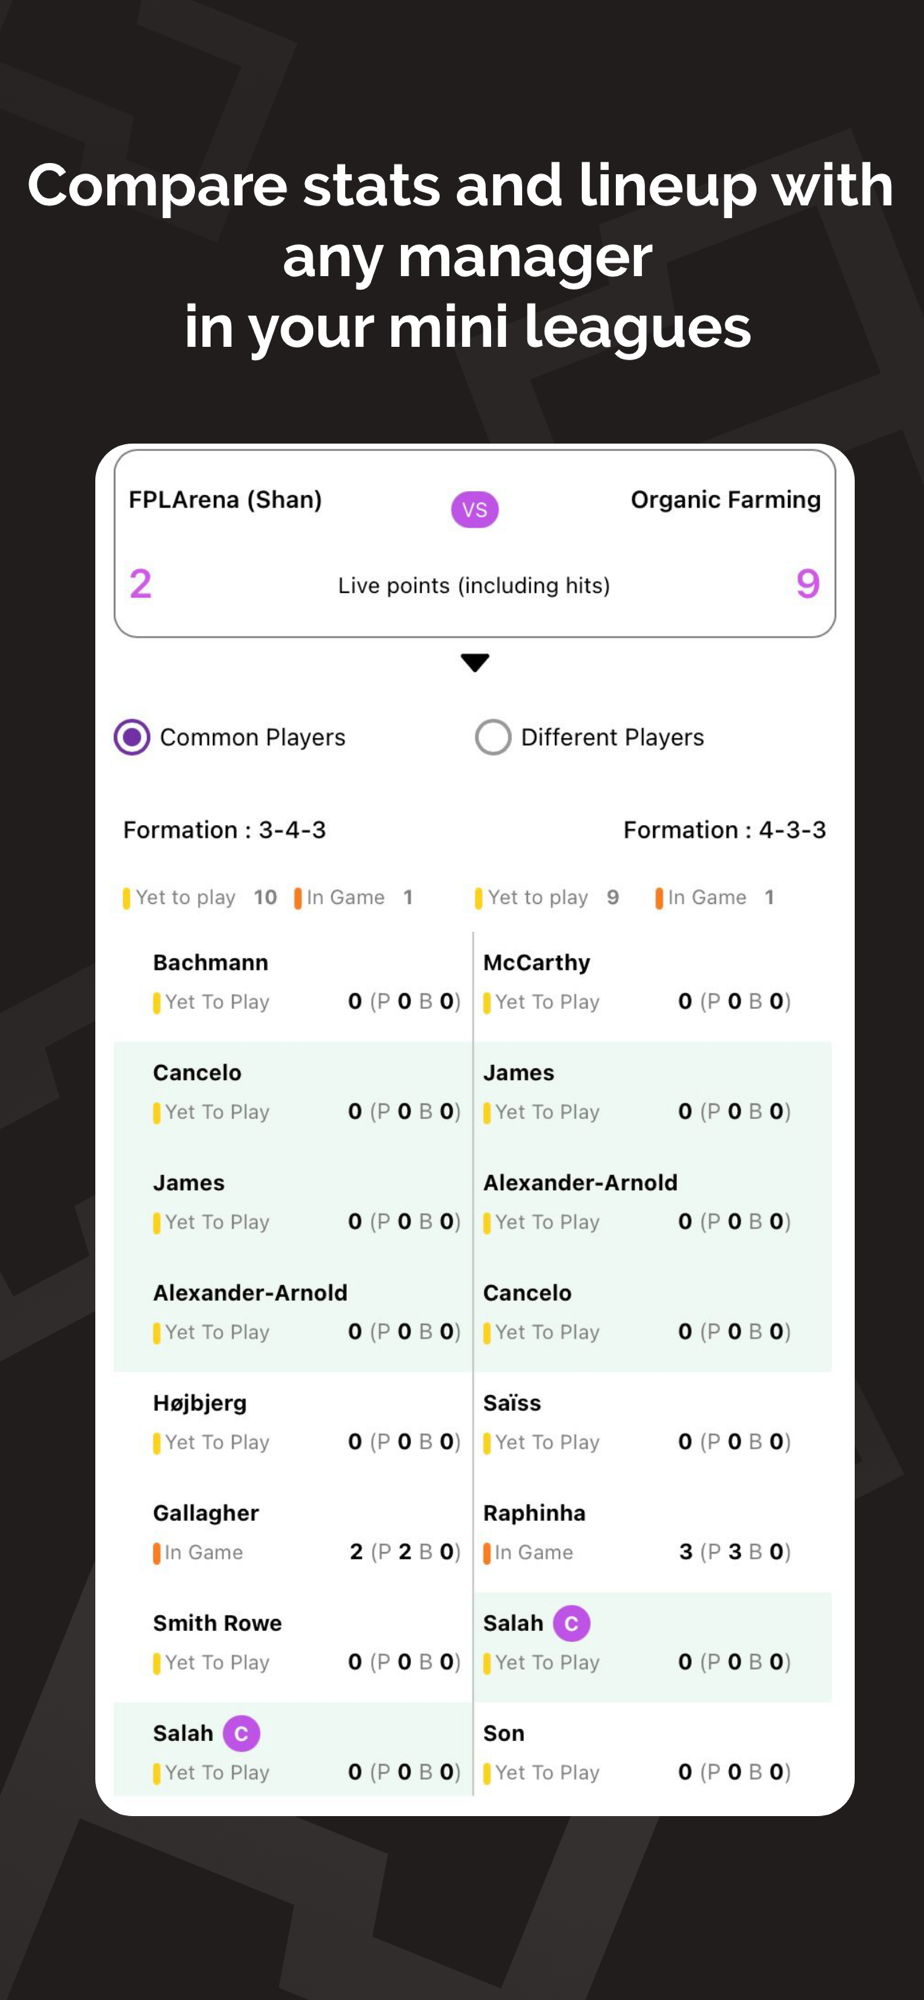This screenshot has width=924, height=2000.
Task: Click orange In Game marker under Gallagher
Action: (x=156, y=1553)
